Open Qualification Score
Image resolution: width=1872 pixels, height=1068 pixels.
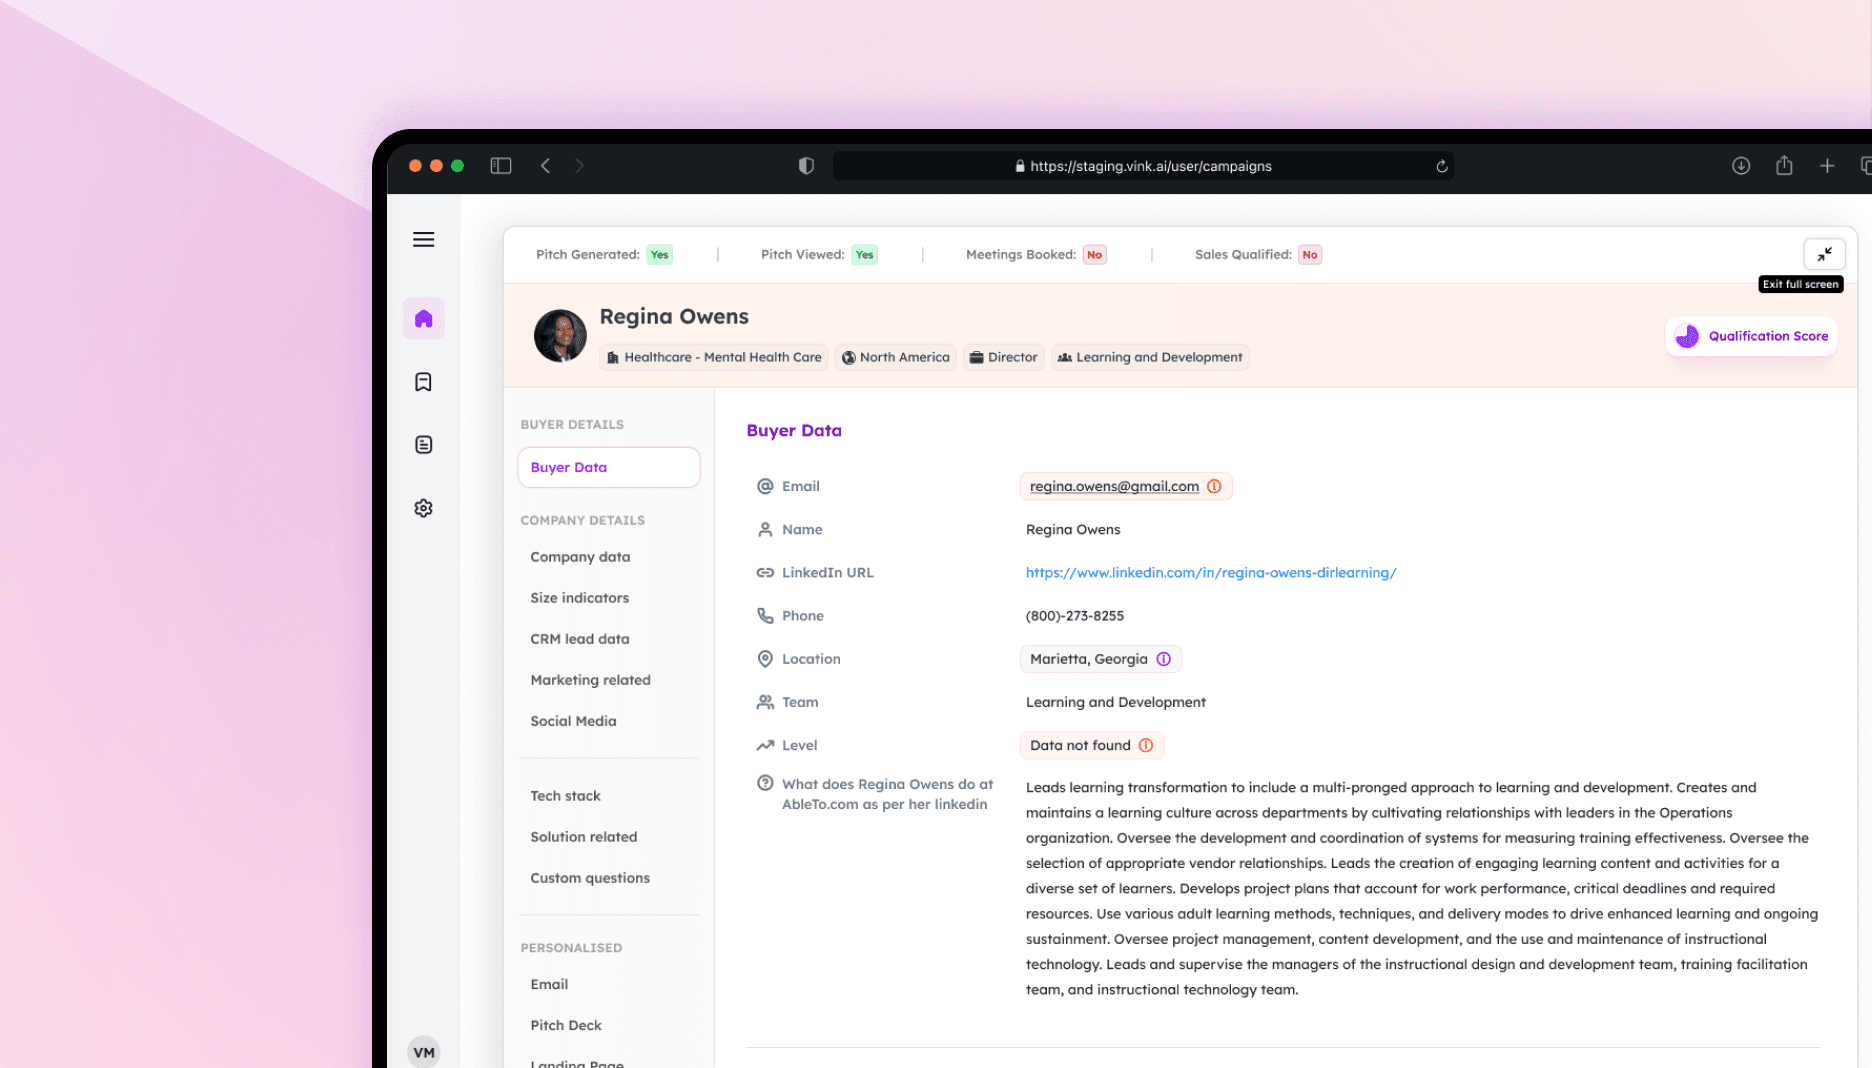[1751, 336]
